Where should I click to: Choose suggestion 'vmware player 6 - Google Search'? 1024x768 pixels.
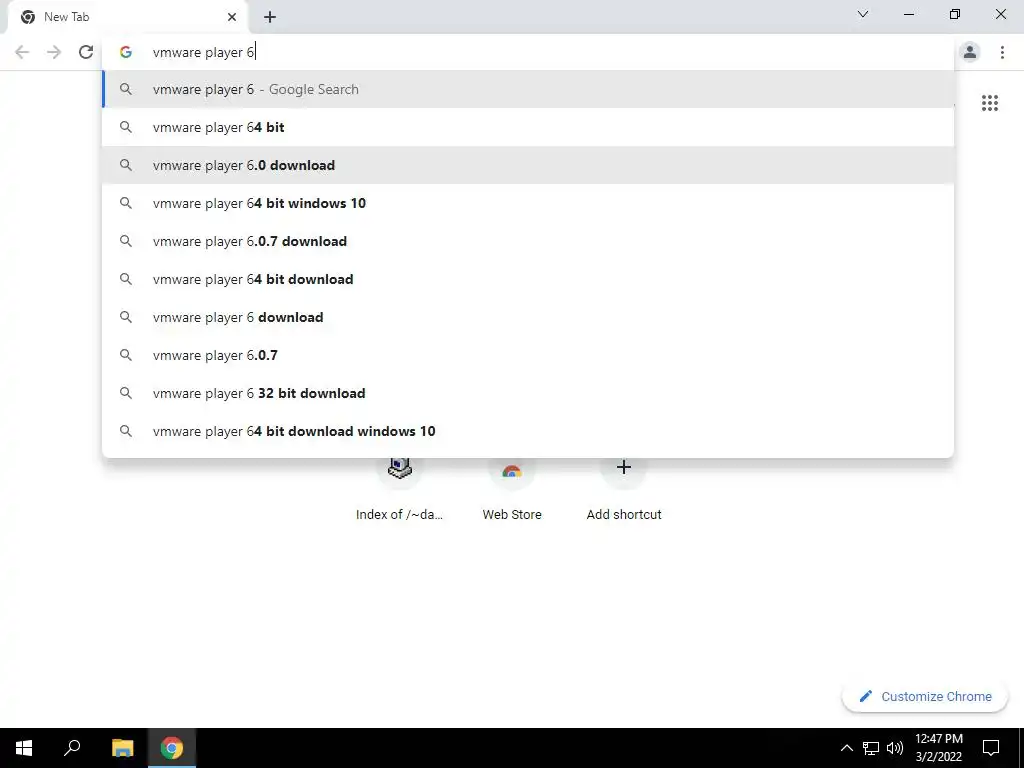point(528,89)
